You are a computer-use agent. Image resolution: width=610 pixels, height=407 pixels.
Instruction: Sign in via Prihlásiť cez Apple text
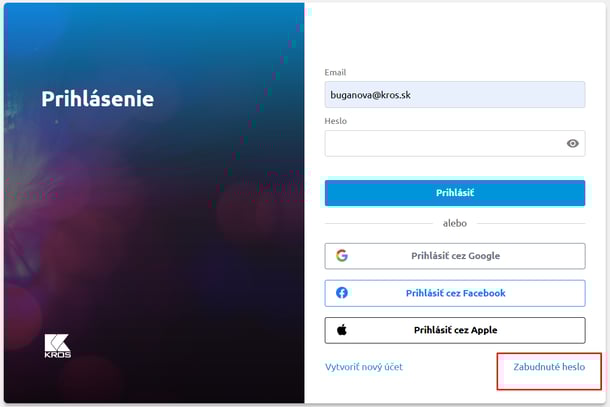456,330
